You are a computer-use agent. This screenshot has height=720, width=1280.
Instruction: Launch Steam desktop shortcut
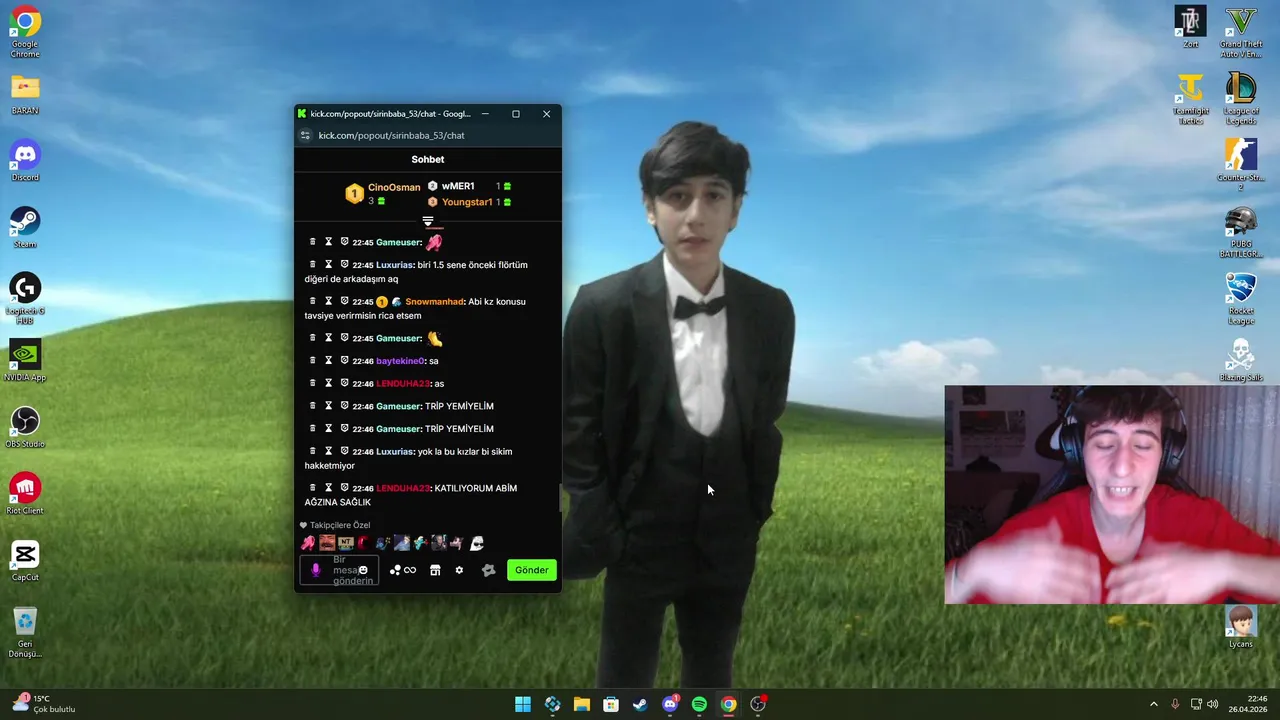click(25, 228)
